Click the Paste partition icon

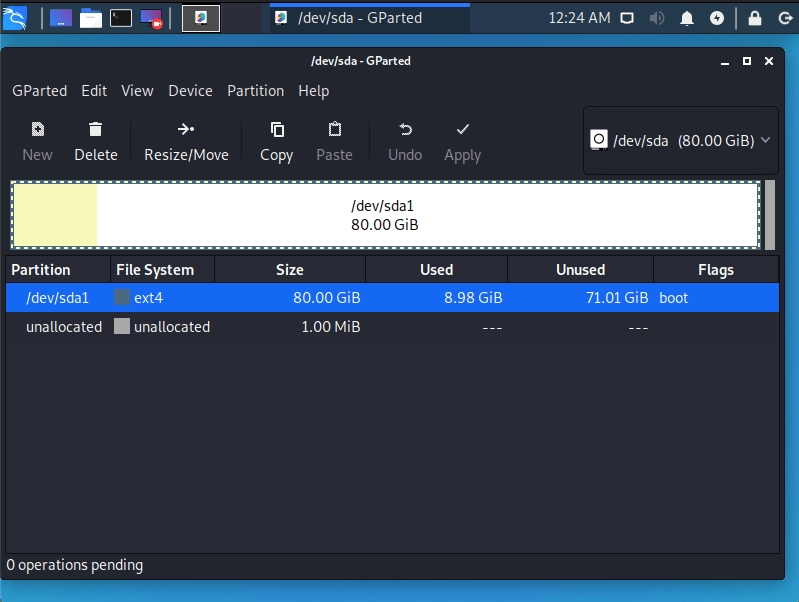335,130
